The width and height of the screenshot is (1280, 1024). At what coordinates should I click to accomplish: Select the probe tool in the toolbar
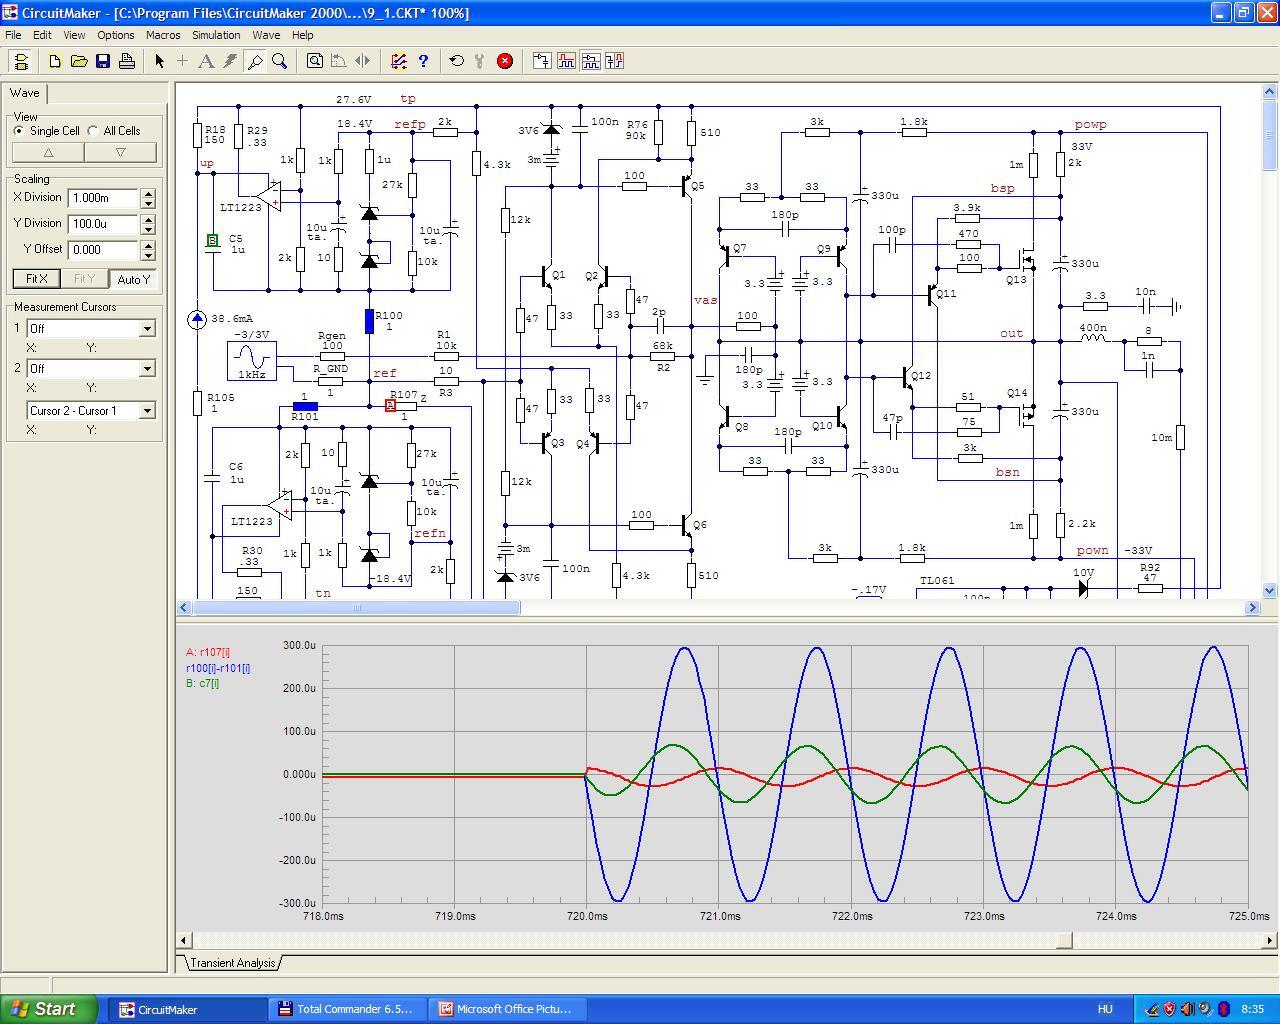[255, 61]
